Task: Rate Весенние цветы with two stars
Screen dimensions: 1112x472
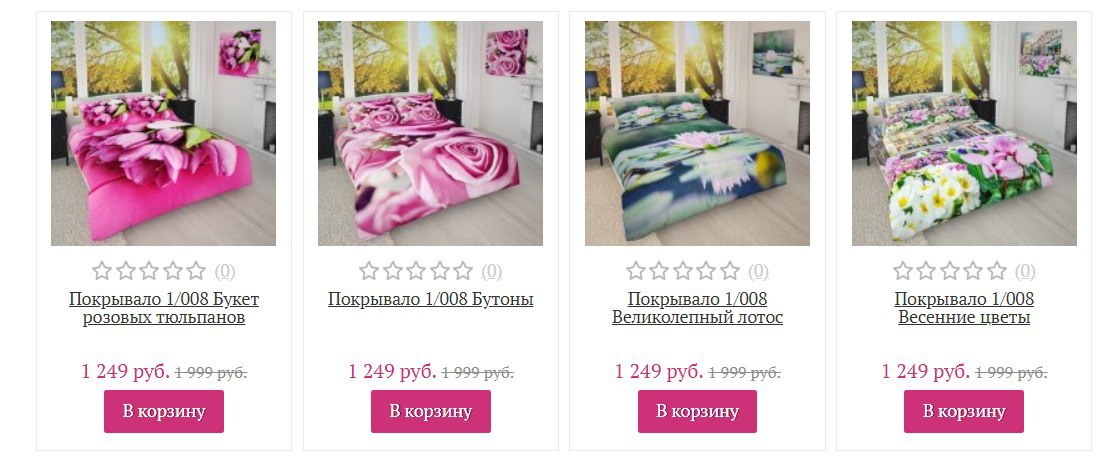Action: (x=926, y=270)
